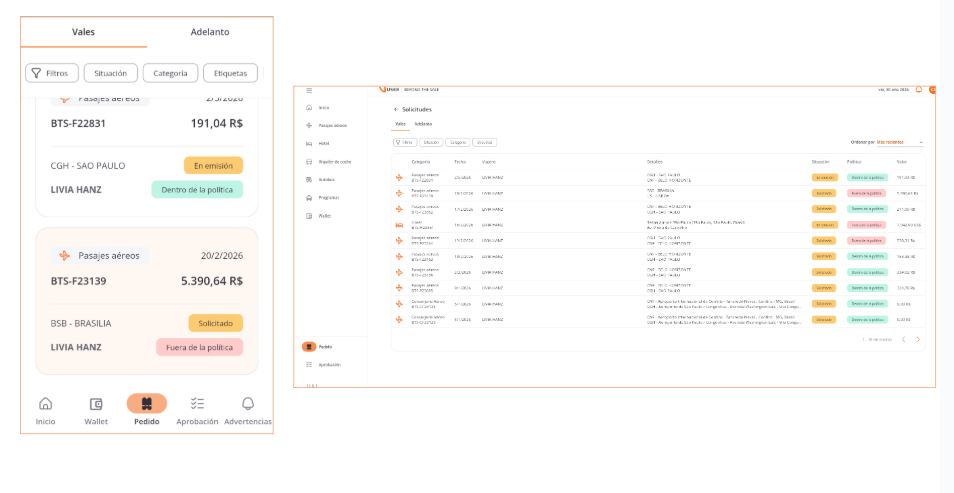Open the Etiquetas filter in mobile view
The height and width of the screenshot is (493, 954).
230,73
